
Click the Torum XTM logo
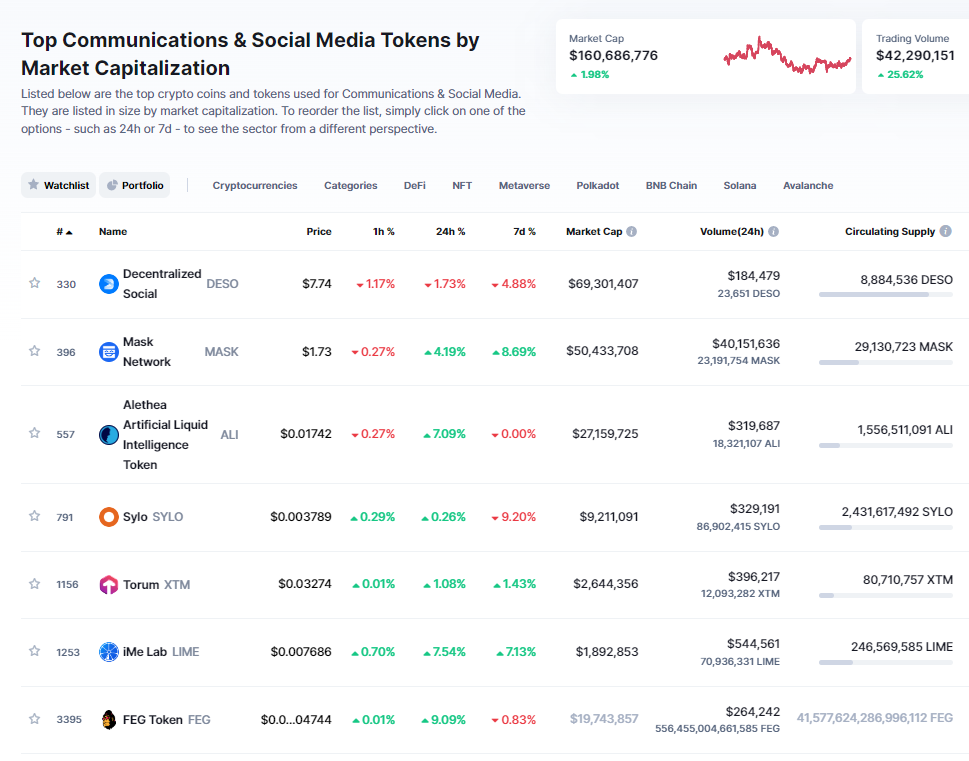[109, 585]
